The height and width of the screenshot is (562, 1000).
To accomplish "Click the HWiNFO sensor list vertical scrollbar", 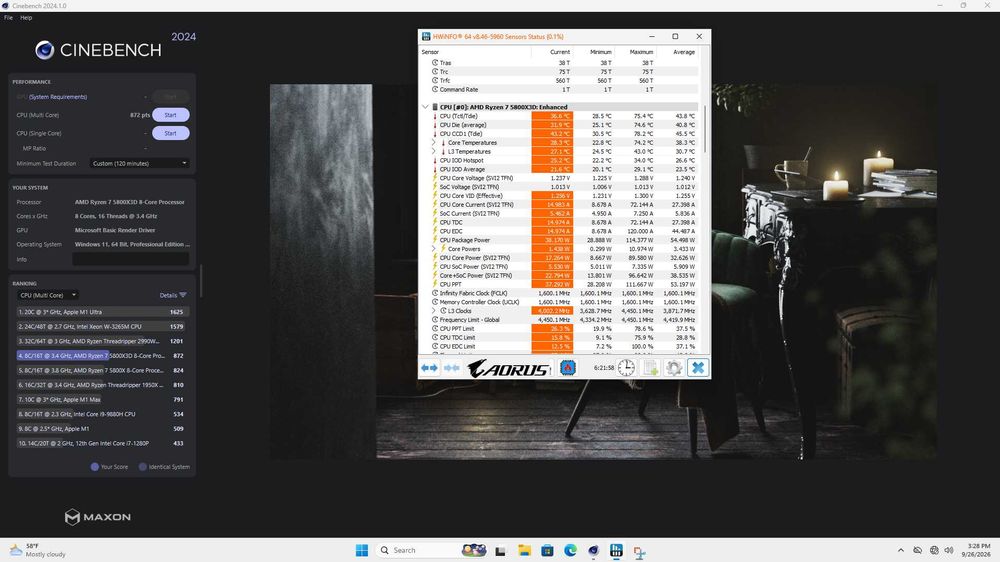I will (x=705, y=129).
